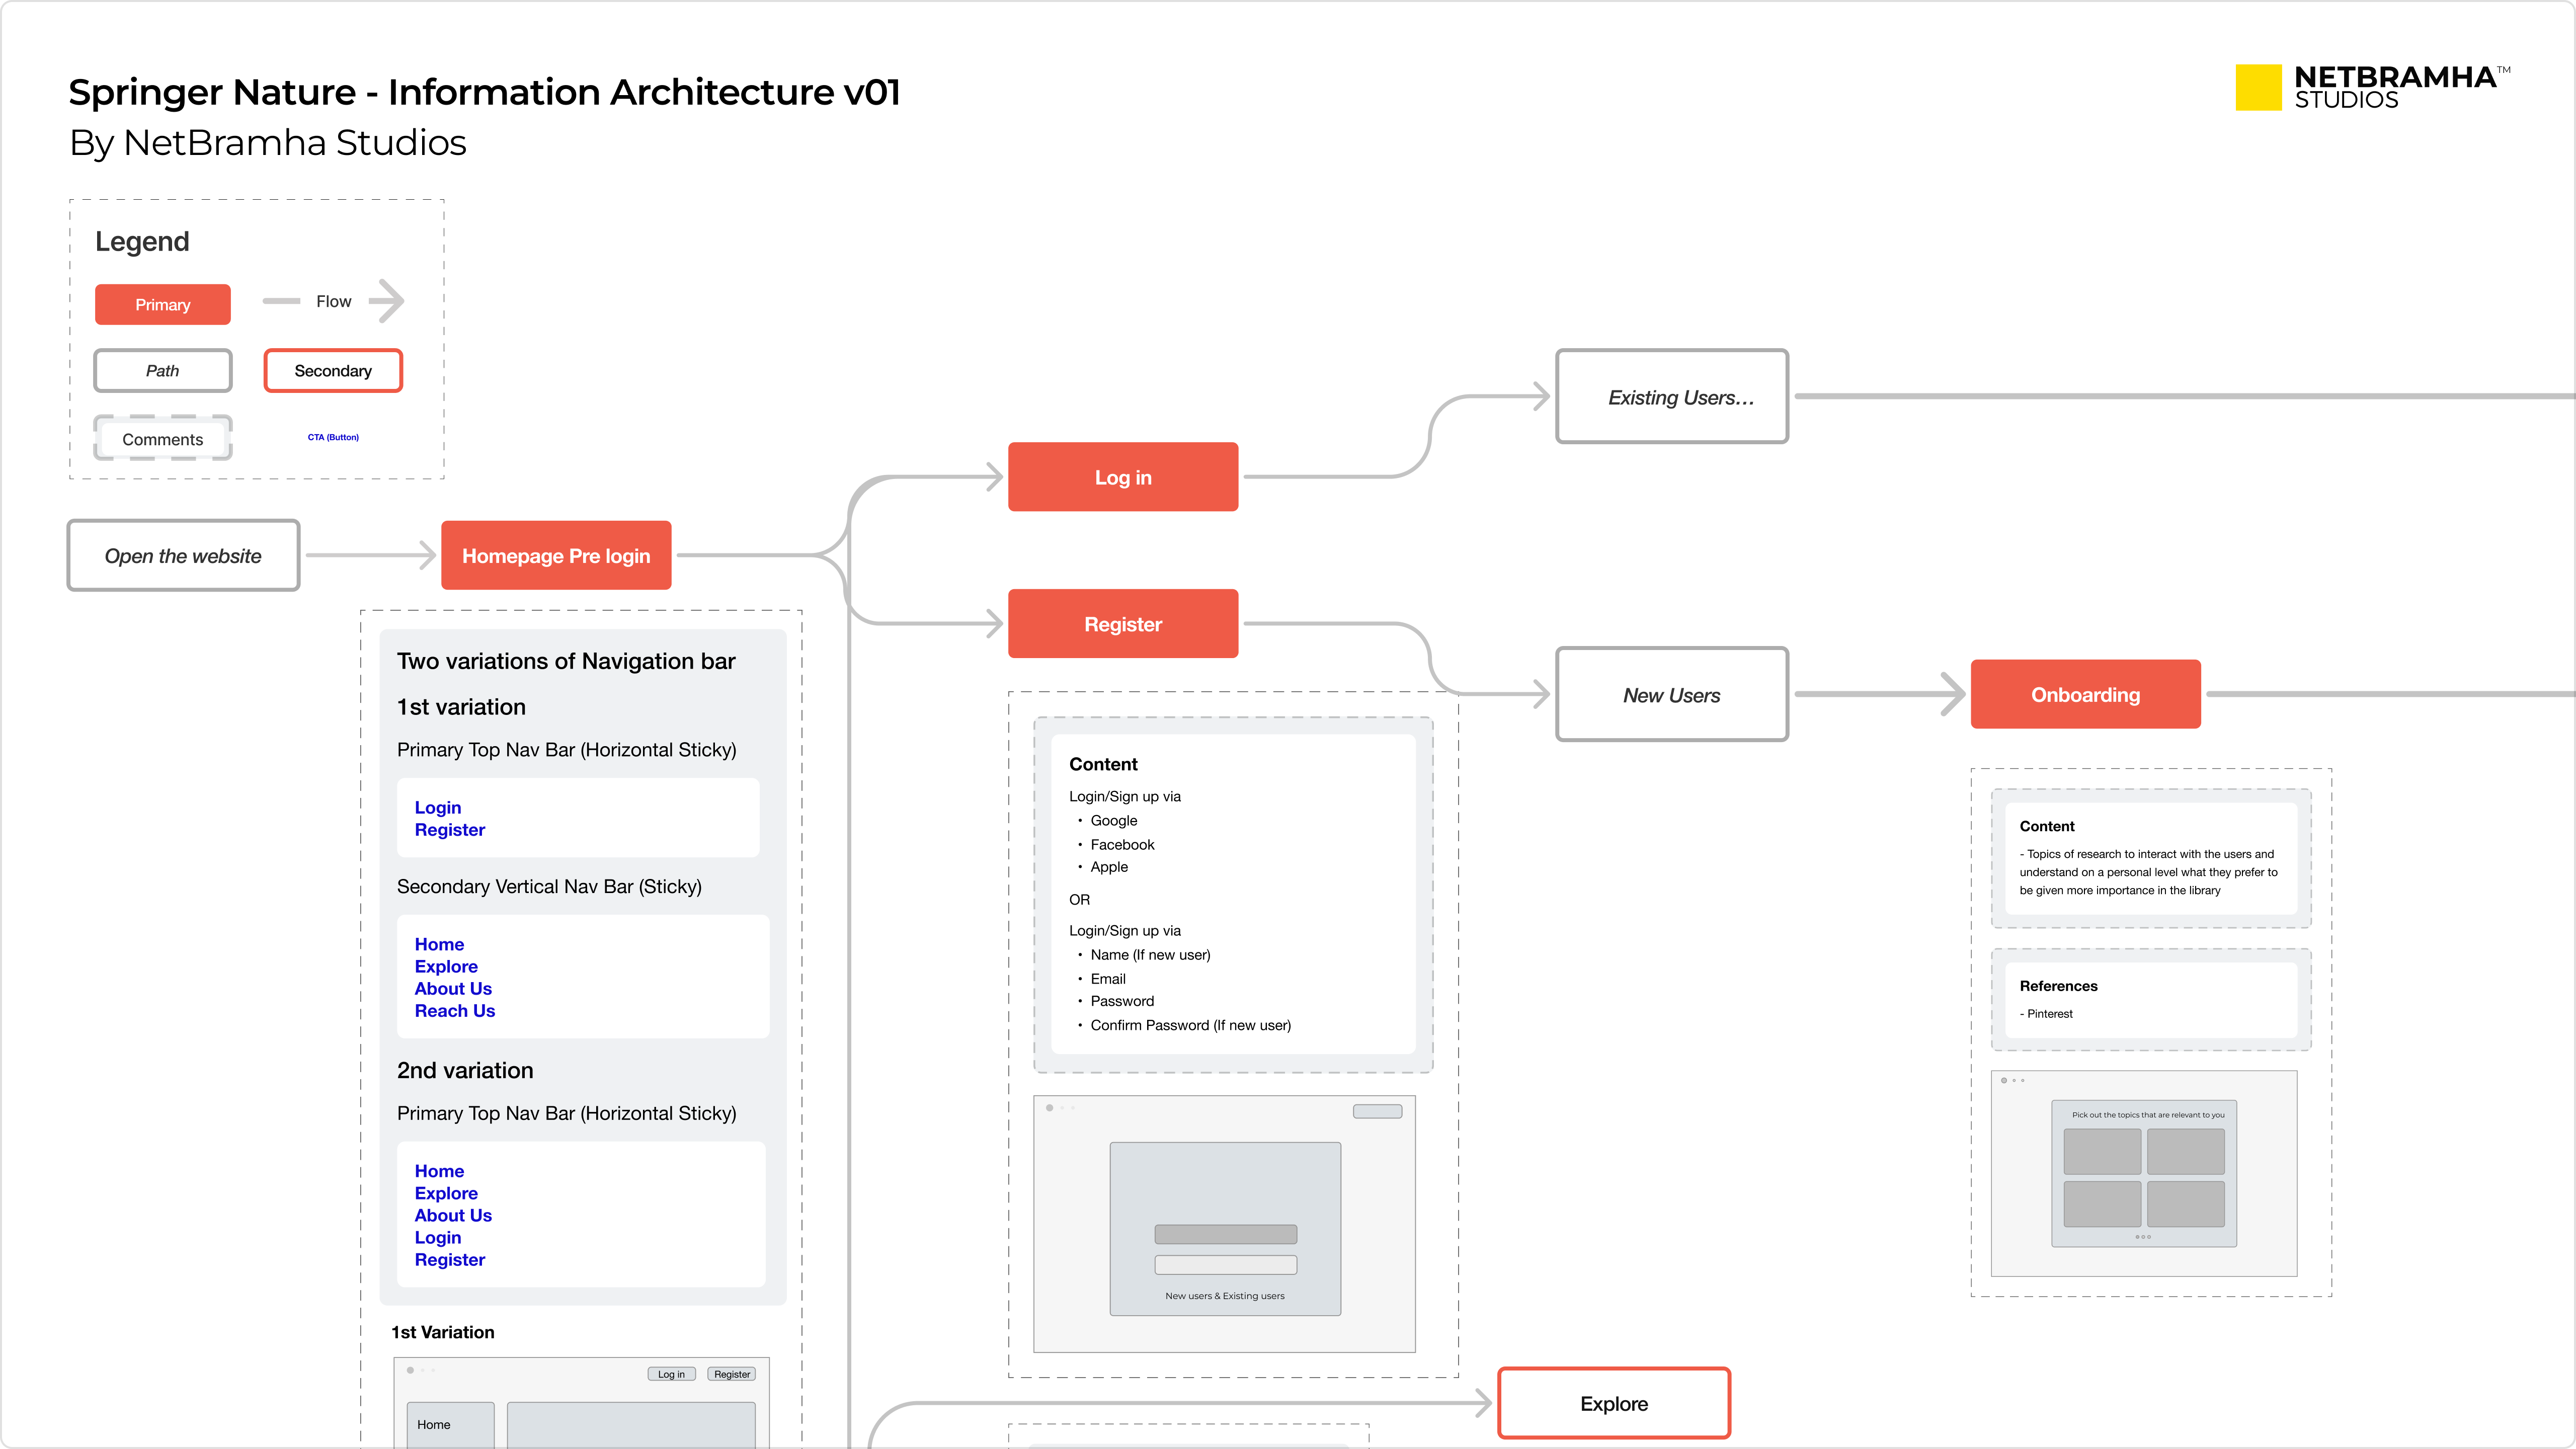Click the Existing Users path box
2576x1449 pixels.
[1671, 397]
